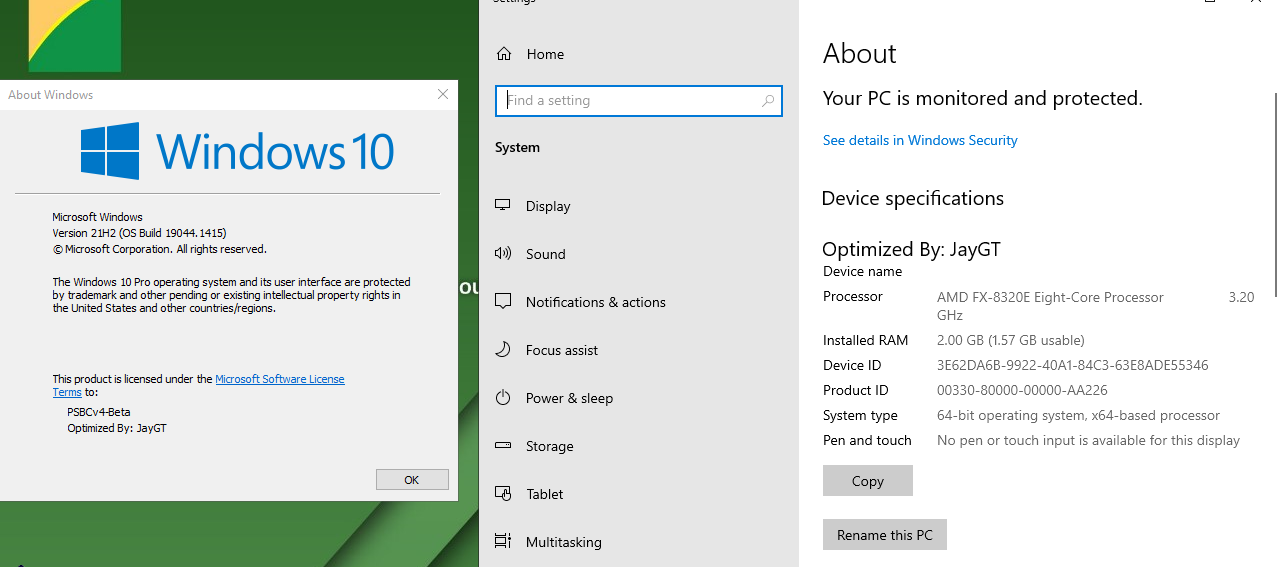
Task: Click the Device specifications heading
Action: [913, 198]
